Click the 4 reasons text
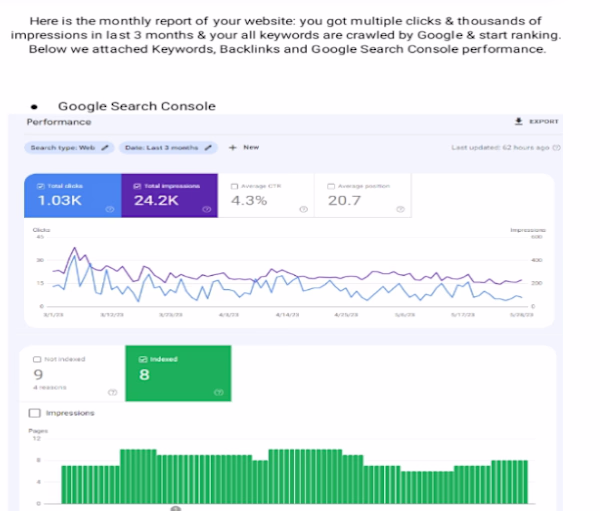This screenshot has width=600, height=511. pos(50,387)
